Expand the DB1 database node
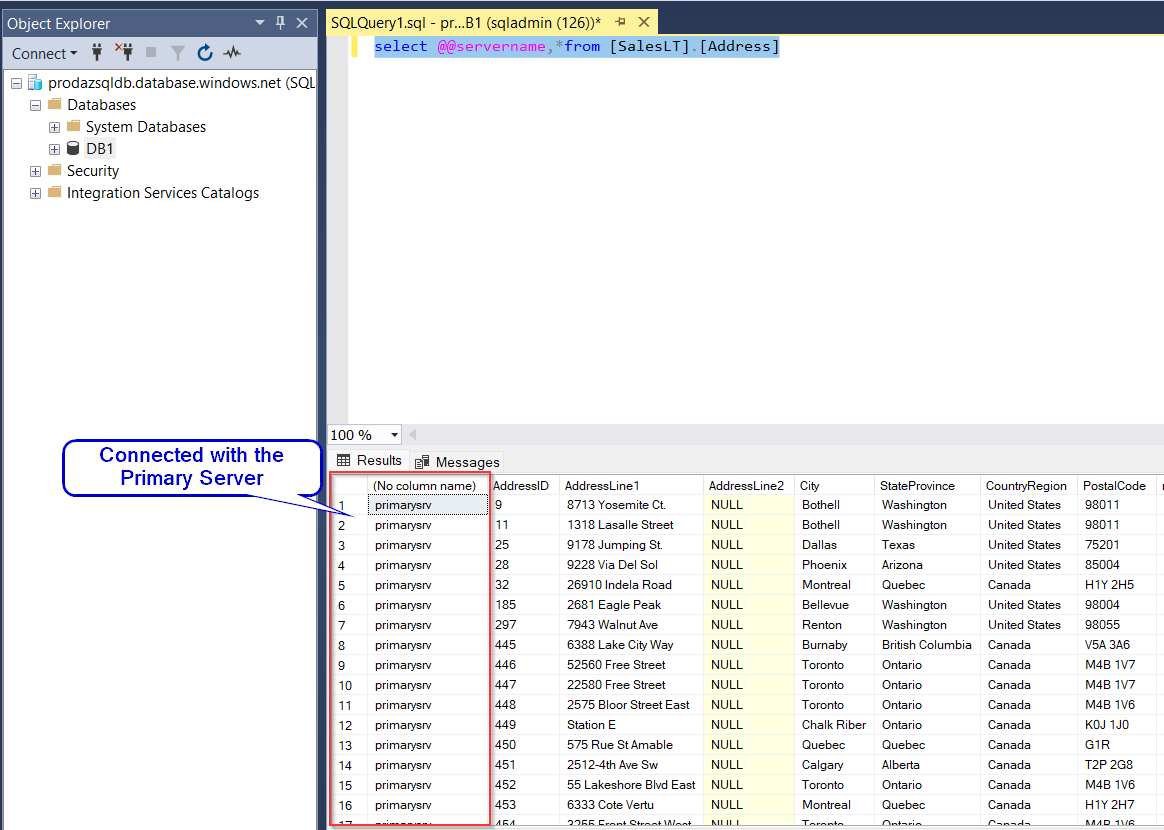The height and width of the screenshot is (830, 1164). point(54,149)
